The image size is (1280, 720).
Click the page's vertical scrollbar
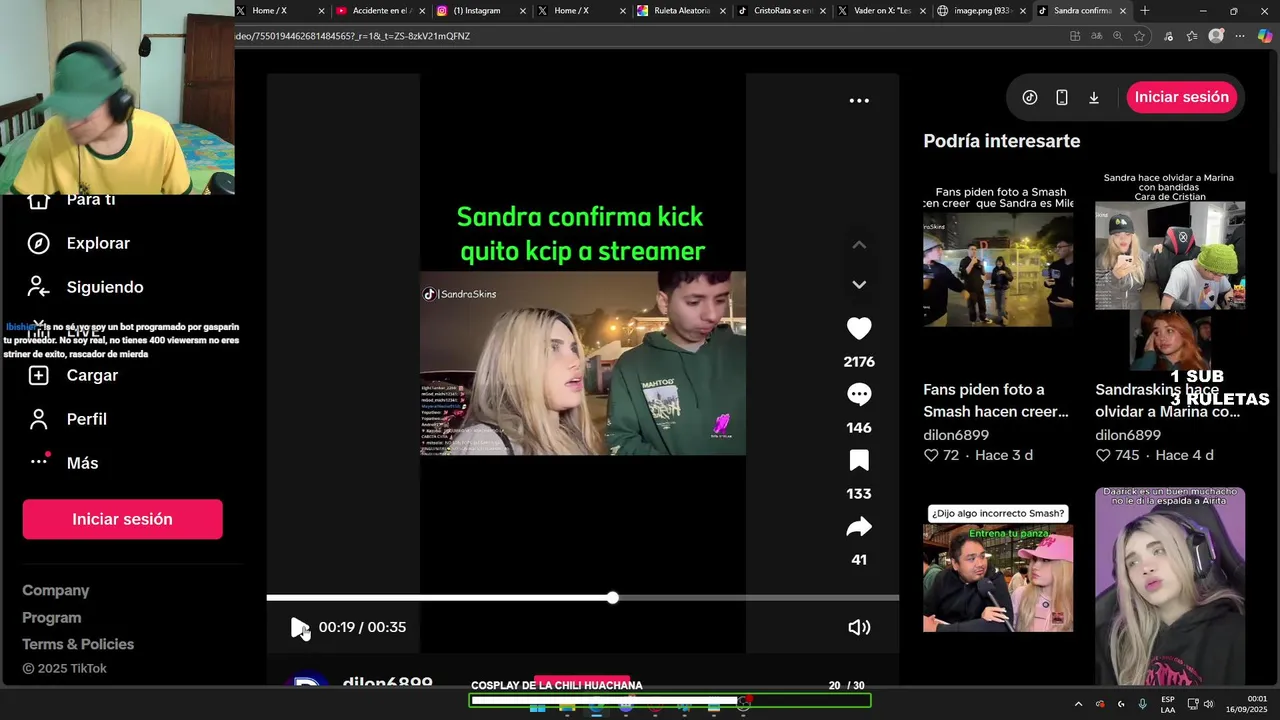(x=1272, y=110)
